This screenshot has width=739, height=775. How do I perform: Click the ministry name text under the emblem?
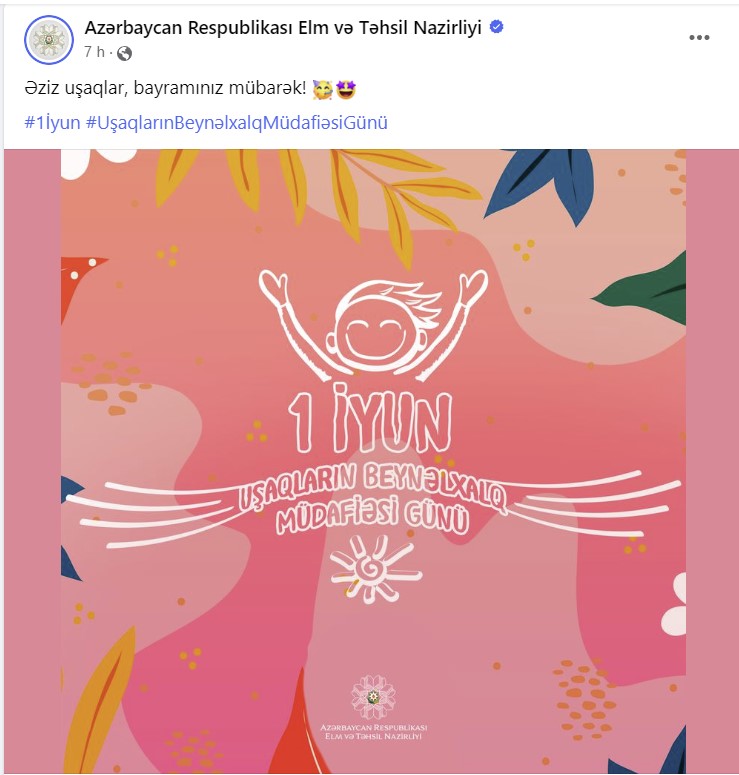[373, 732]
